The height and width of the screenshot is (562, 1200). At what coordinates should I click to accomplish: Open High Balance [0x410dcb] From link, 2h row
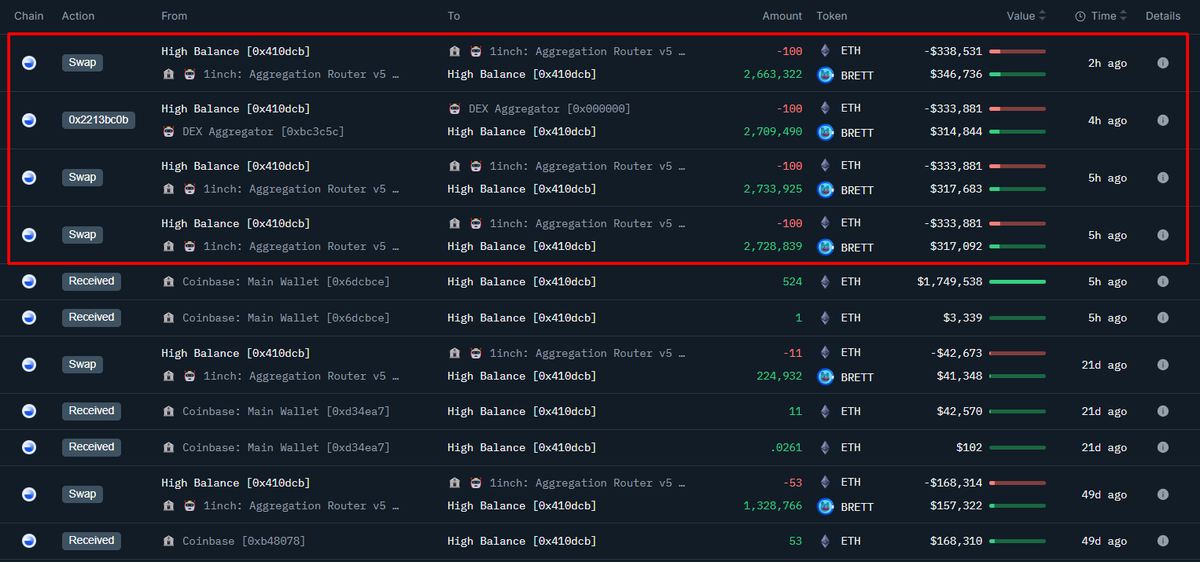pyautogui.click(x=236, y=51)
